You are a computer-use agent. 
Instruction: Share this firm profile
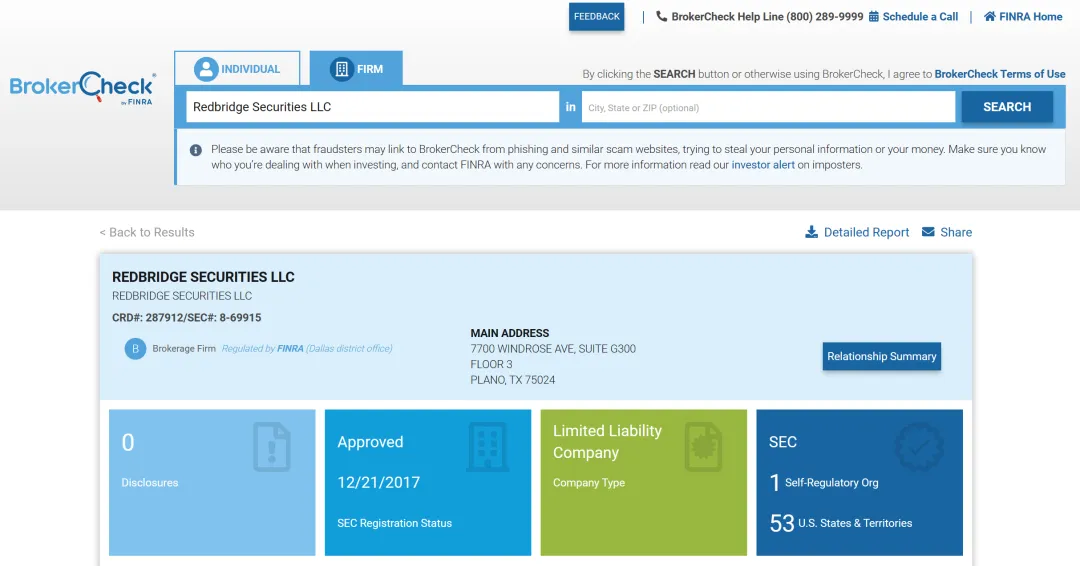(x=955, y=232)
